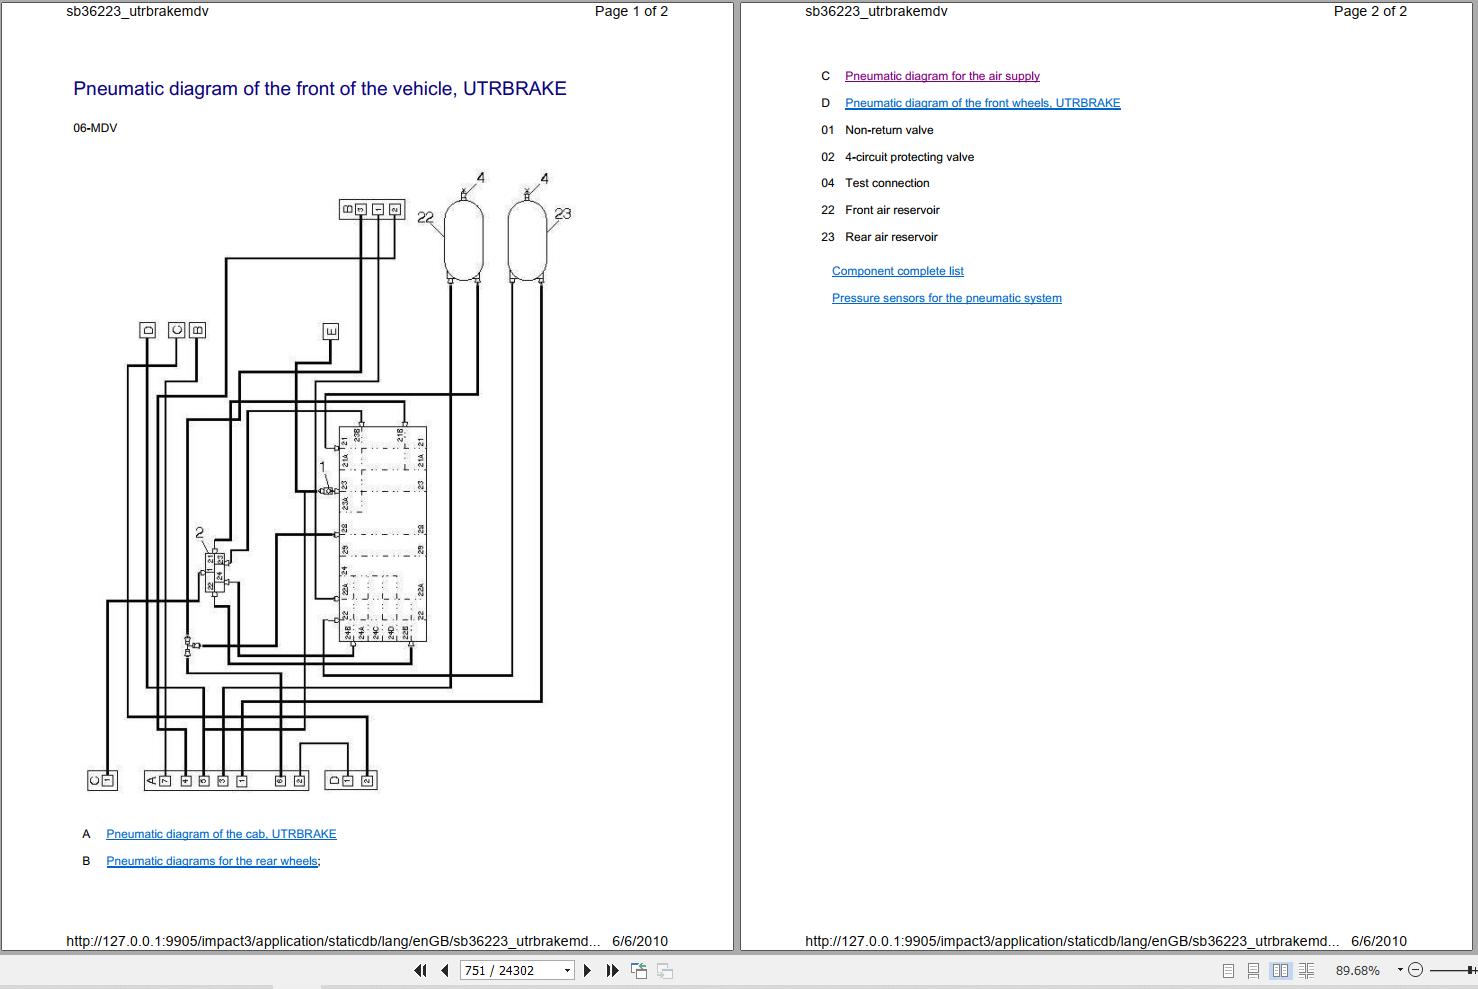Image resolution: width=1478 pixels, height=989 pixels.
Task: Advance to the next page
Action: [587, 970]
